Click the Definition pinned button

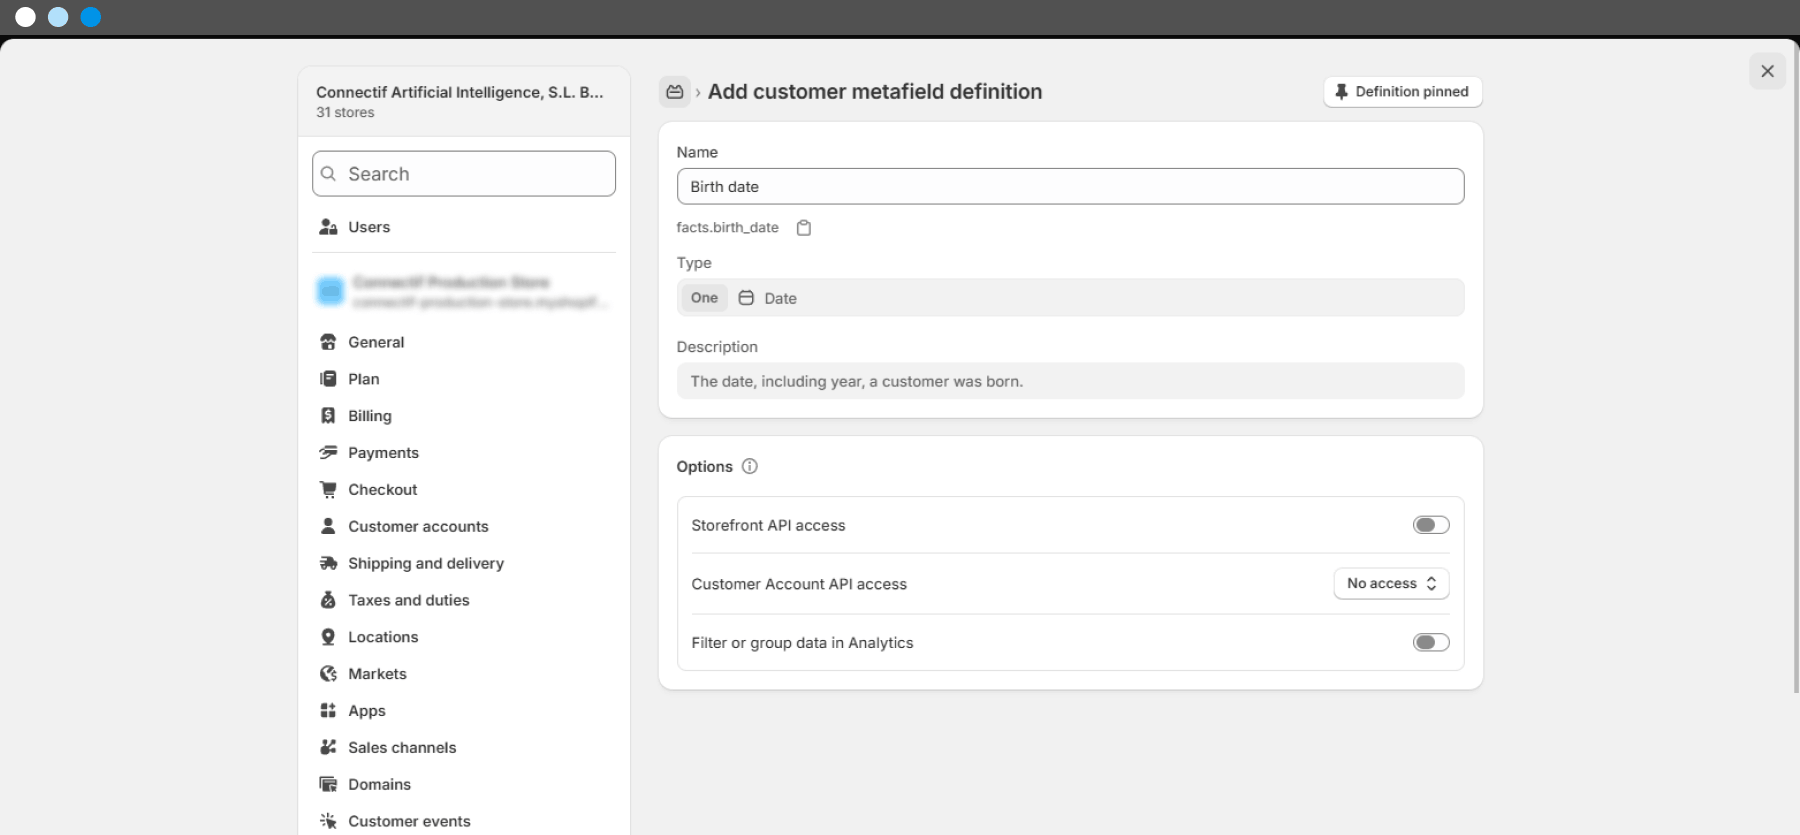point(1402,92)
